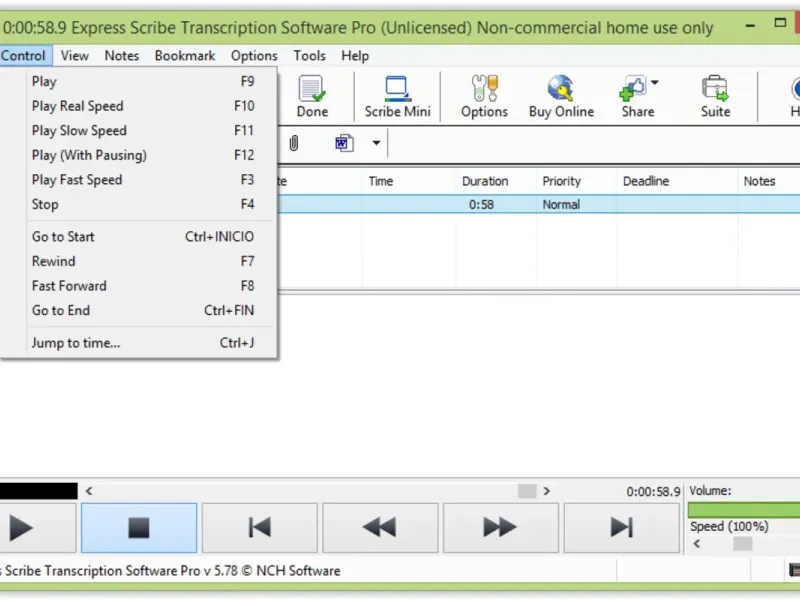
Task: Open the Notes menu
Action: (121, 56)
